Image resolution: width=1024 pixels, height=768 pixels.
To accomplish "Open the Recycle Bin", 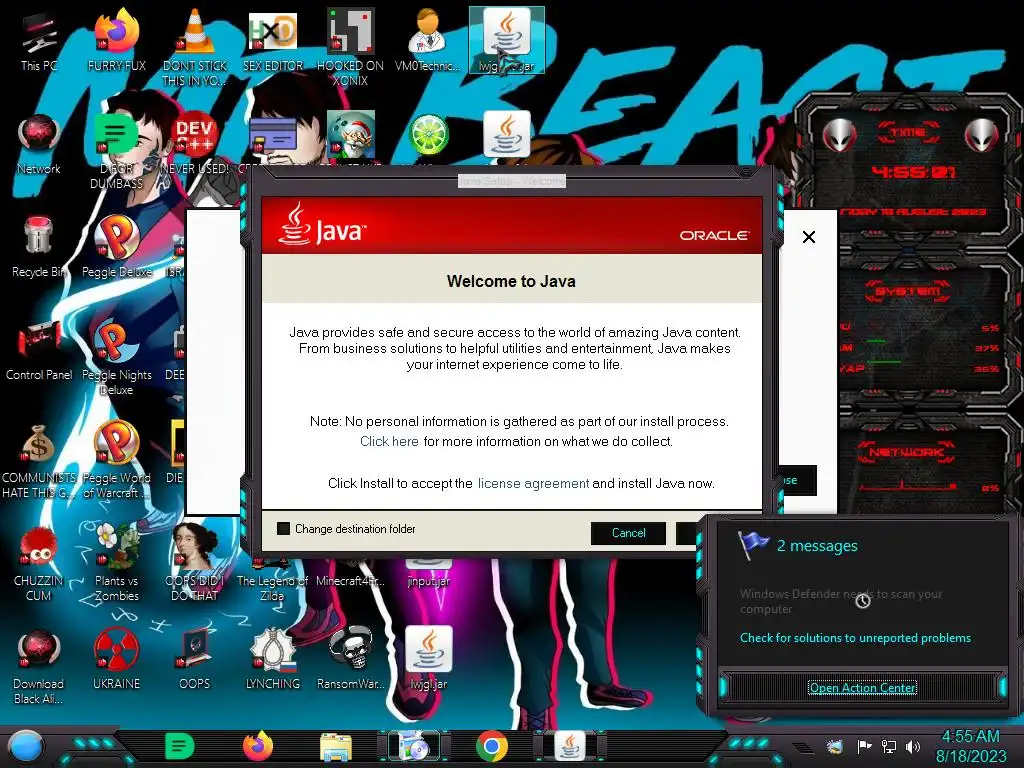I will tap(39, 248).
